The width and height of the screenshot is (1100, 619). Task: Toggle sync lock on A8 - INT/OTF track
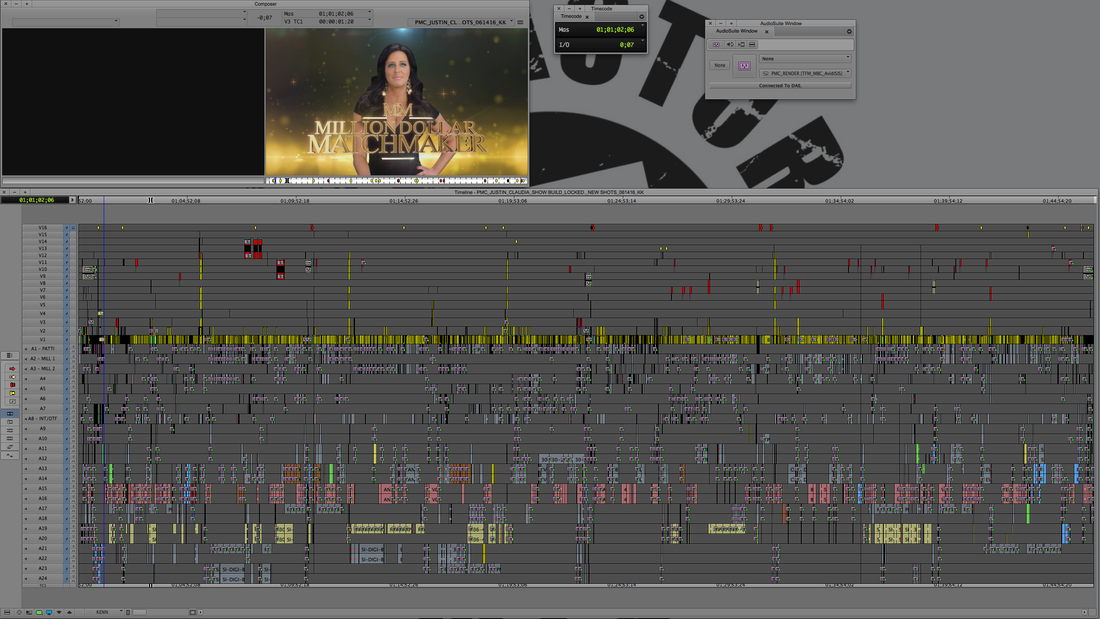click(67, 418)
